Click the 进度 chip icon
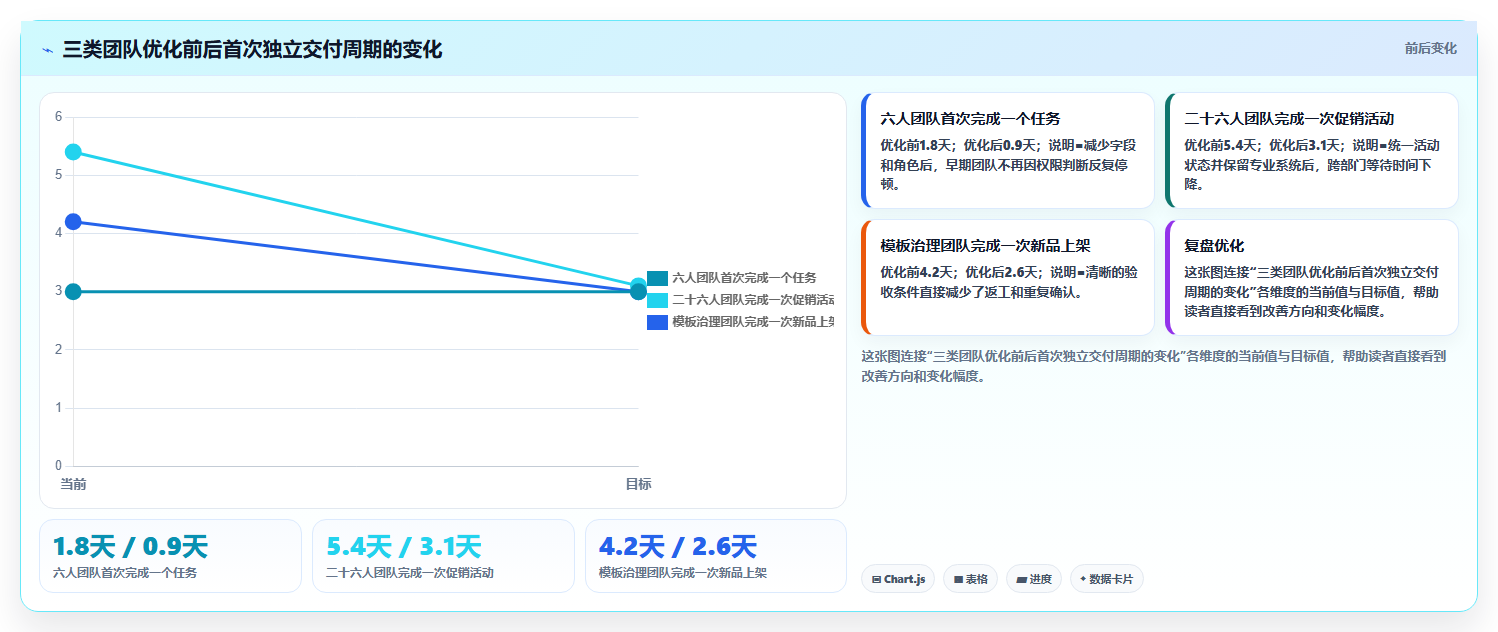This screenshot has height=632, width=1498. 1022,579
